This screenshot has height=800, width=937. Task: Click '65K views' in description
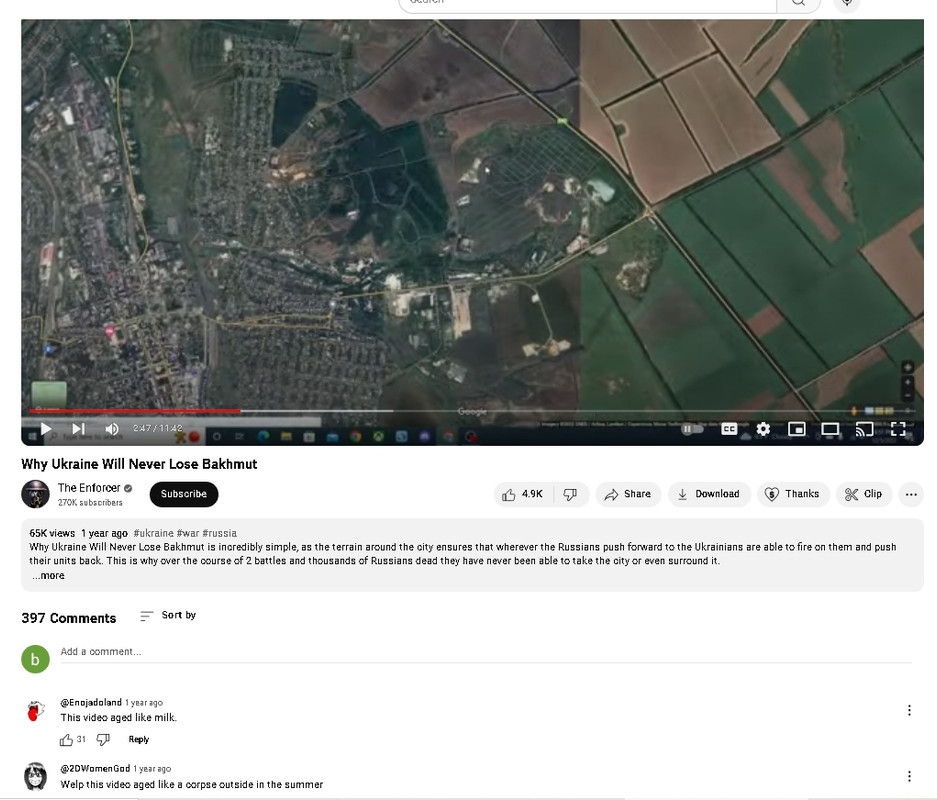pyautogui.click(x=52, y=533)
